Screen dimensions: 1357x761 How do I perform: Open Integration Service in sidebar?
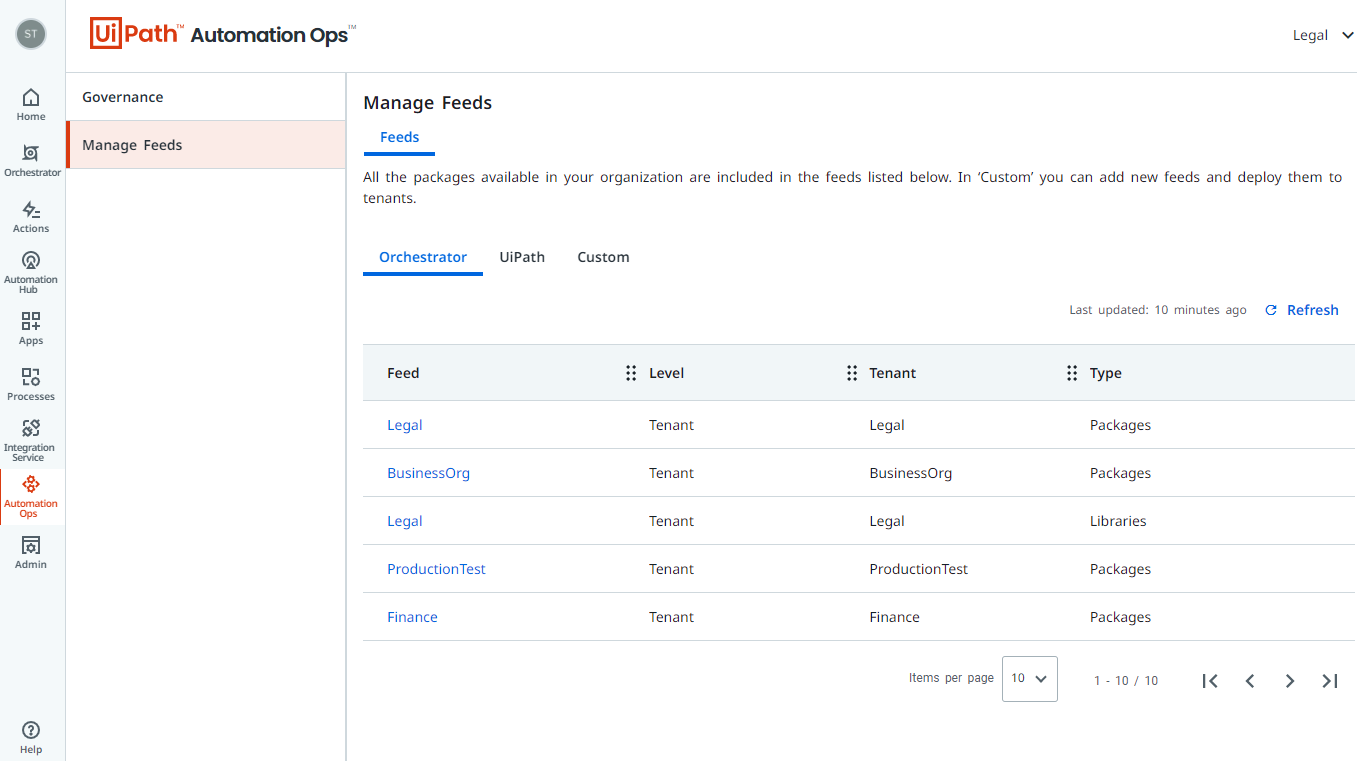tap(30, 441)
